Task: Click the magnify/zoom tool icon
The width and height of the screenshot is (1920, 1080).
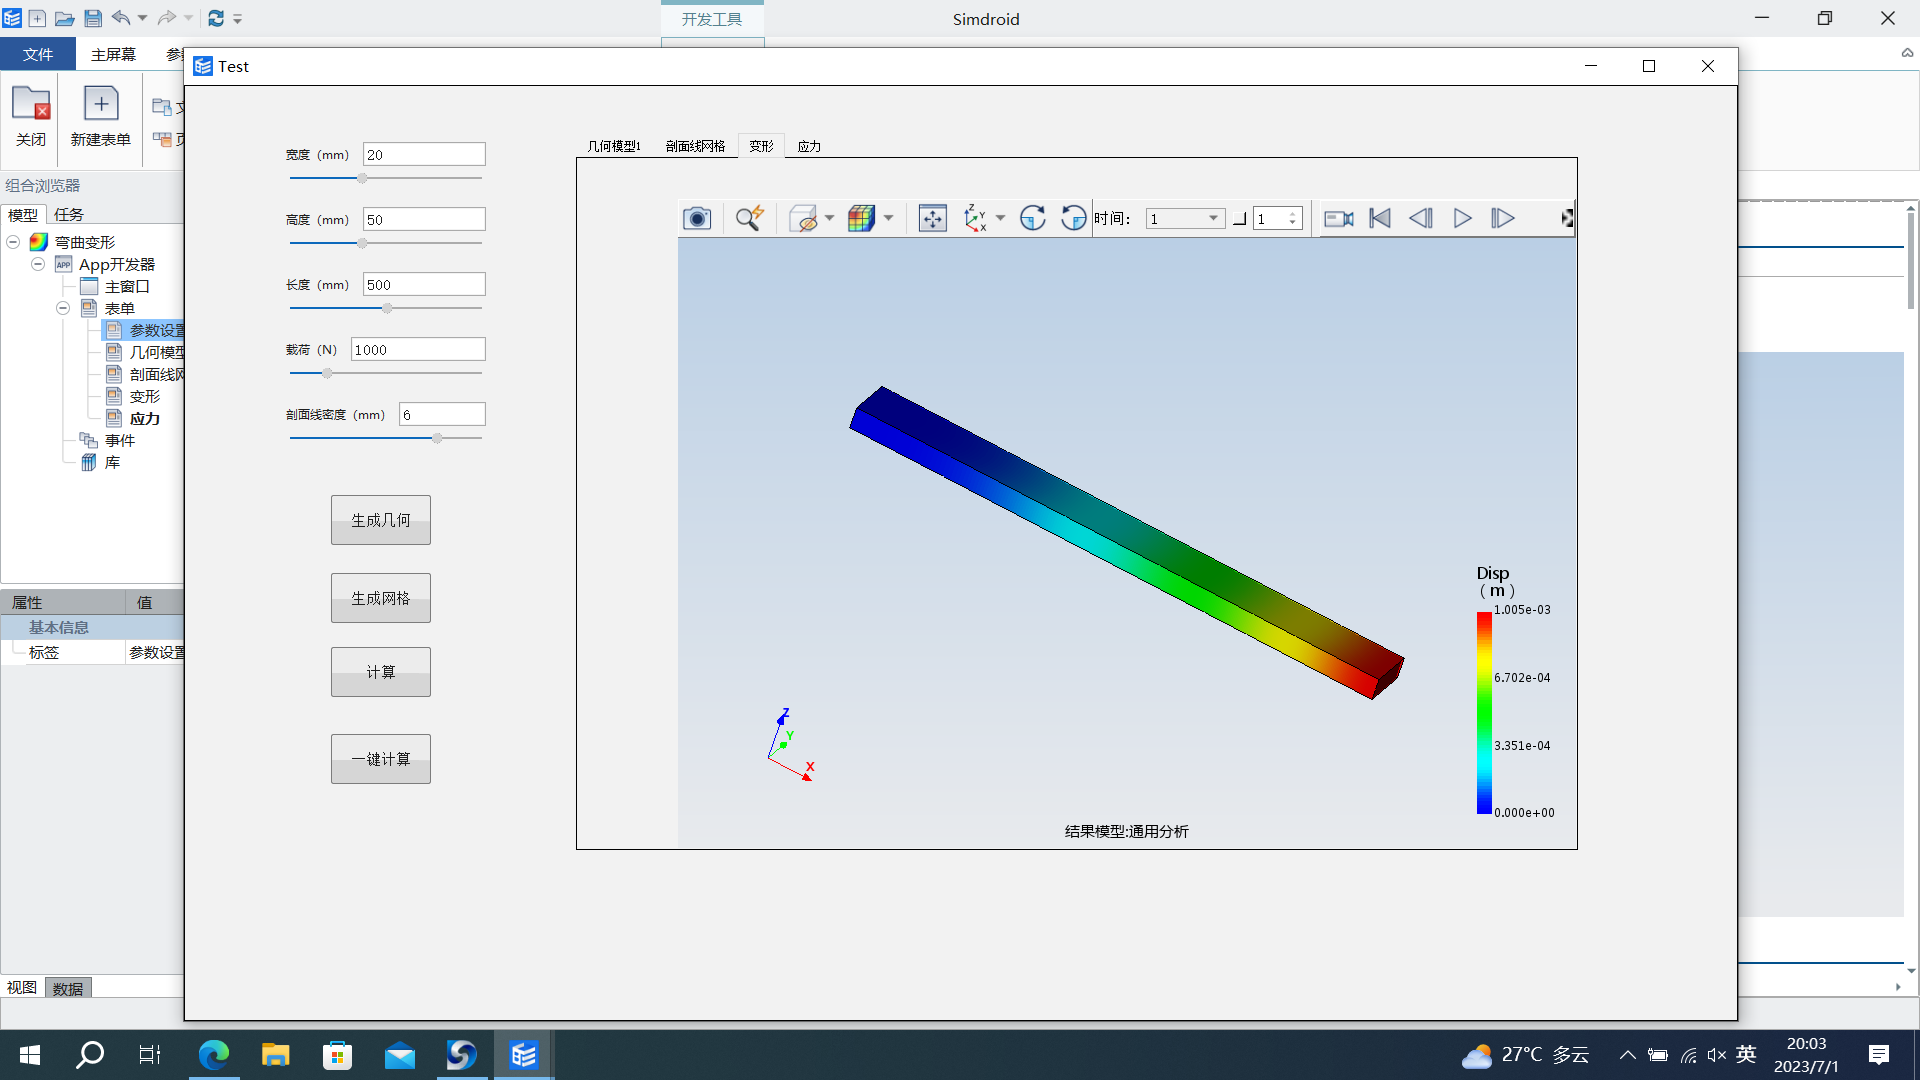Action: point(748,218)
